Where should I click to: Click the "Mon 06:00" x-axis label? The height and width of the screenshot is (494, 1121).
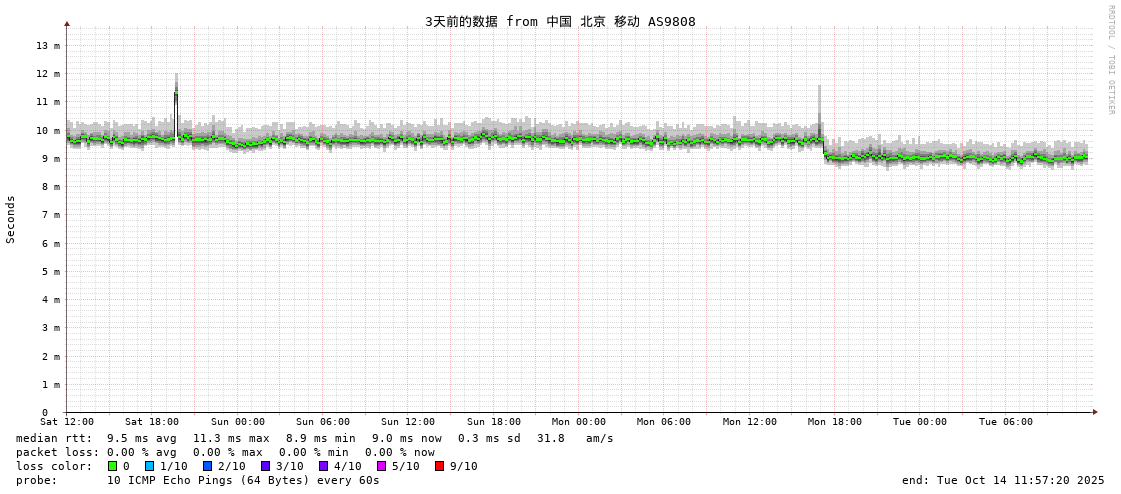[x=663, y=422]
